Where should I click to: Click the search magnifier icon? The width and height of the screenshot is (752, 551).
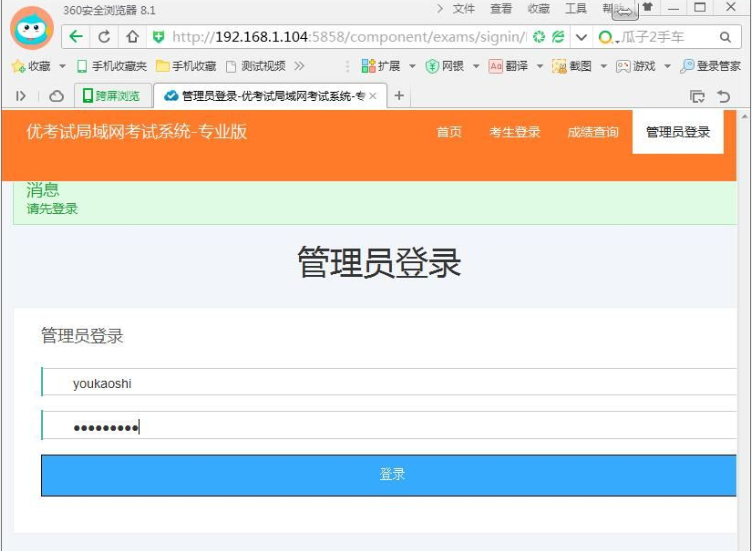tap(725, 37)
